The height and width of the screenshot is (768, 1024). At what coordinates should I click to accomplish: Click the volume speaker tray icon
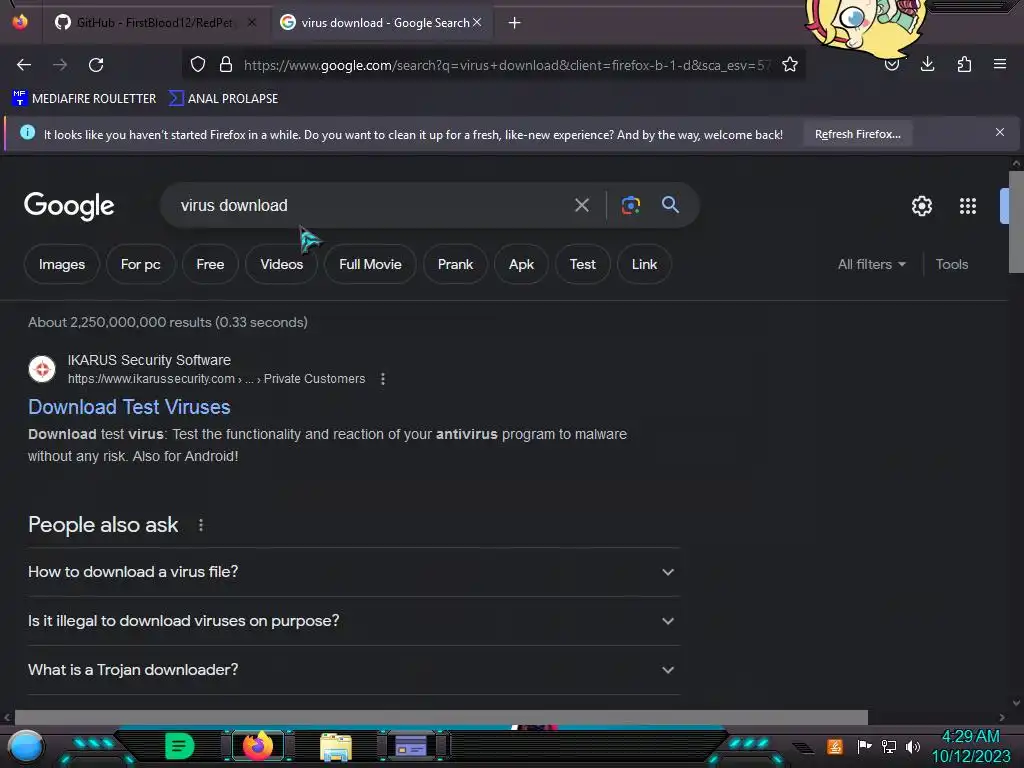pos(912,746)
